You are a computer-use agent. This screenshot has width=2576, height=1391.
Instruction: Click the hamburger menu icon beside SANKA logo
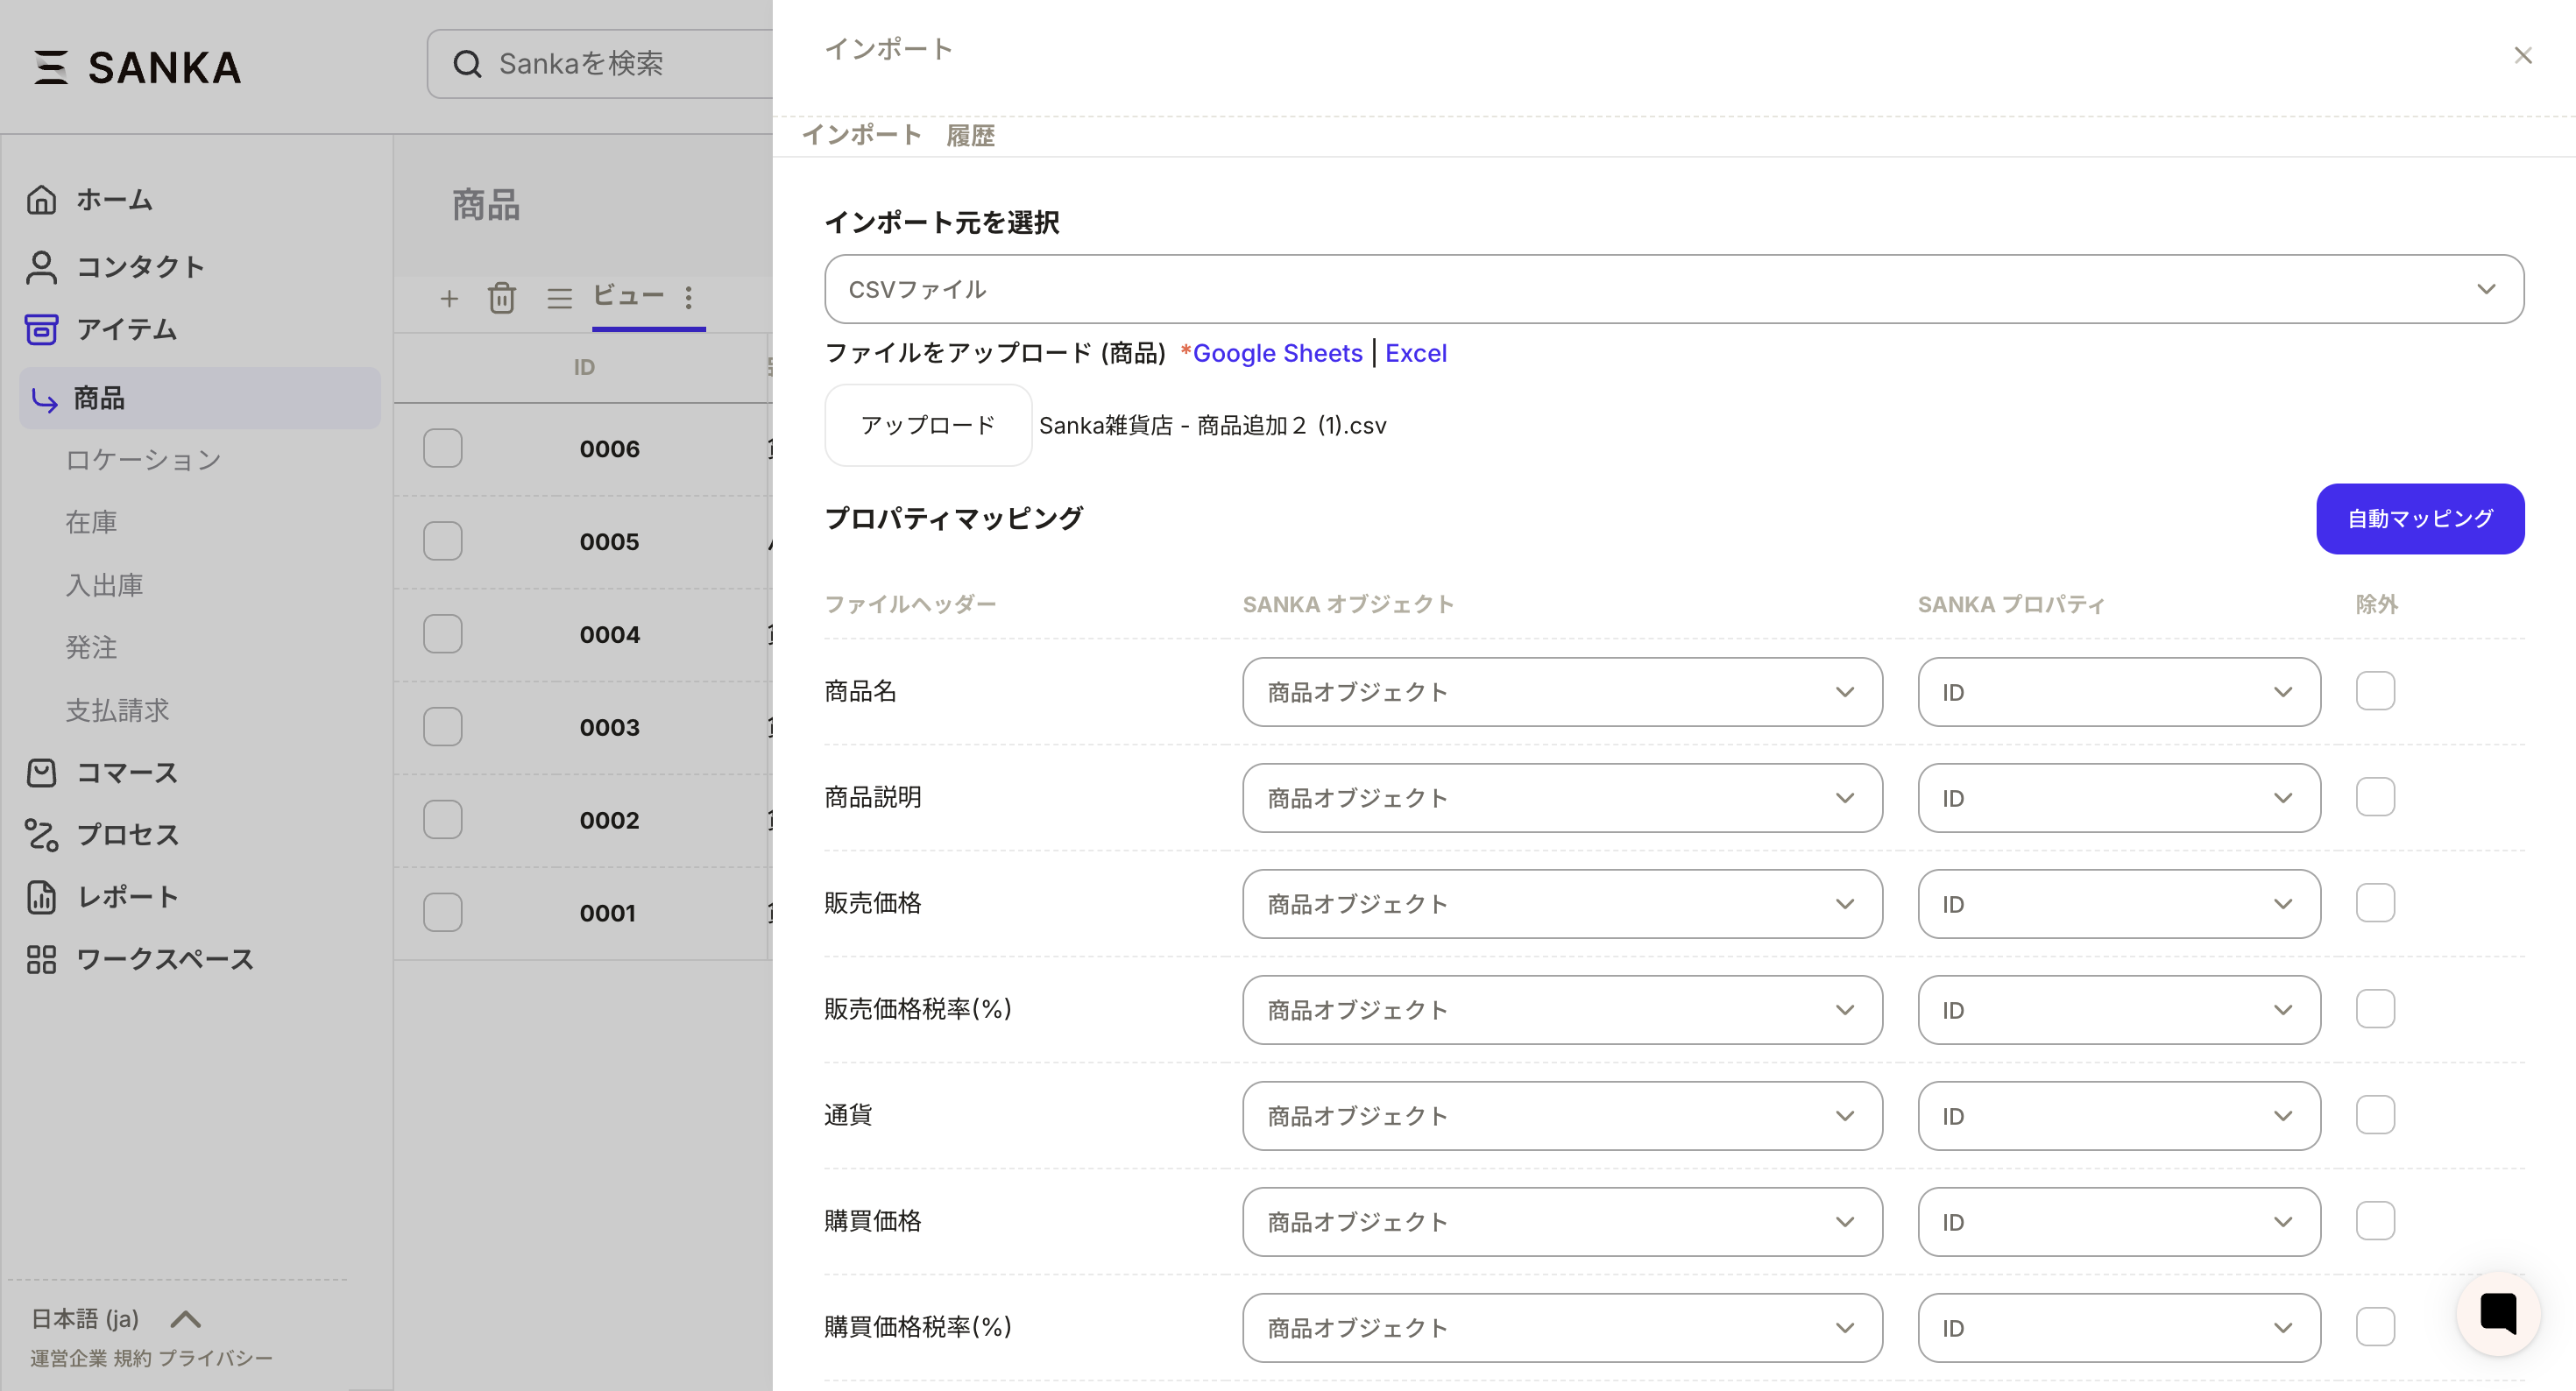(x=51, y=67)
